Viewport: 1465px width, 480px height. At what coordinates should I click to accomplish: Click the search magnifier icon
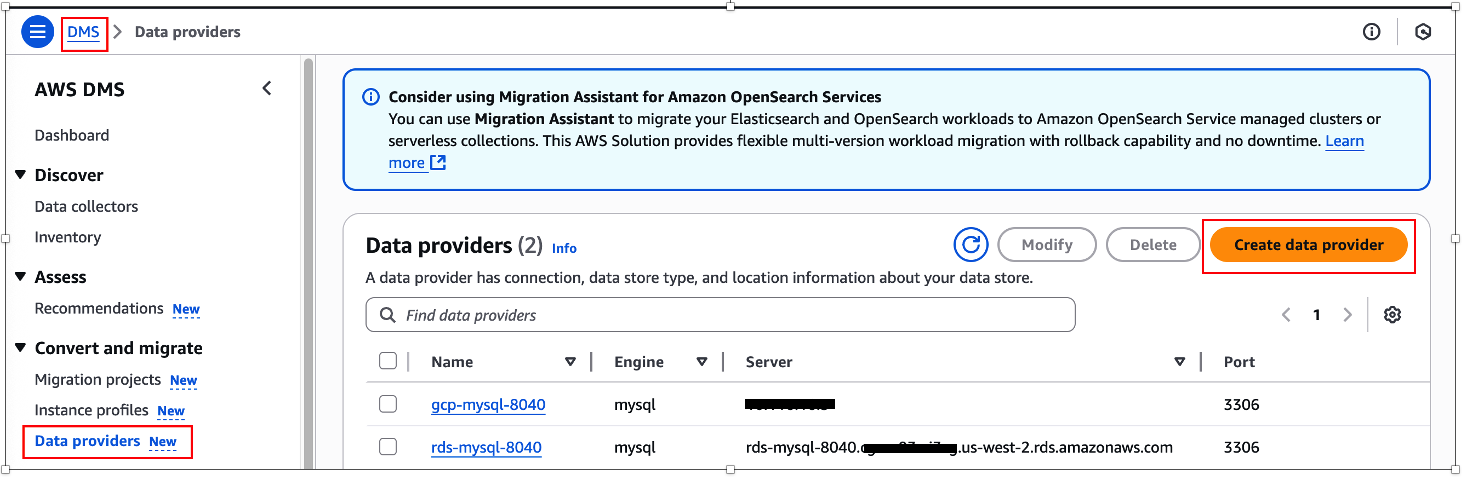387,315
